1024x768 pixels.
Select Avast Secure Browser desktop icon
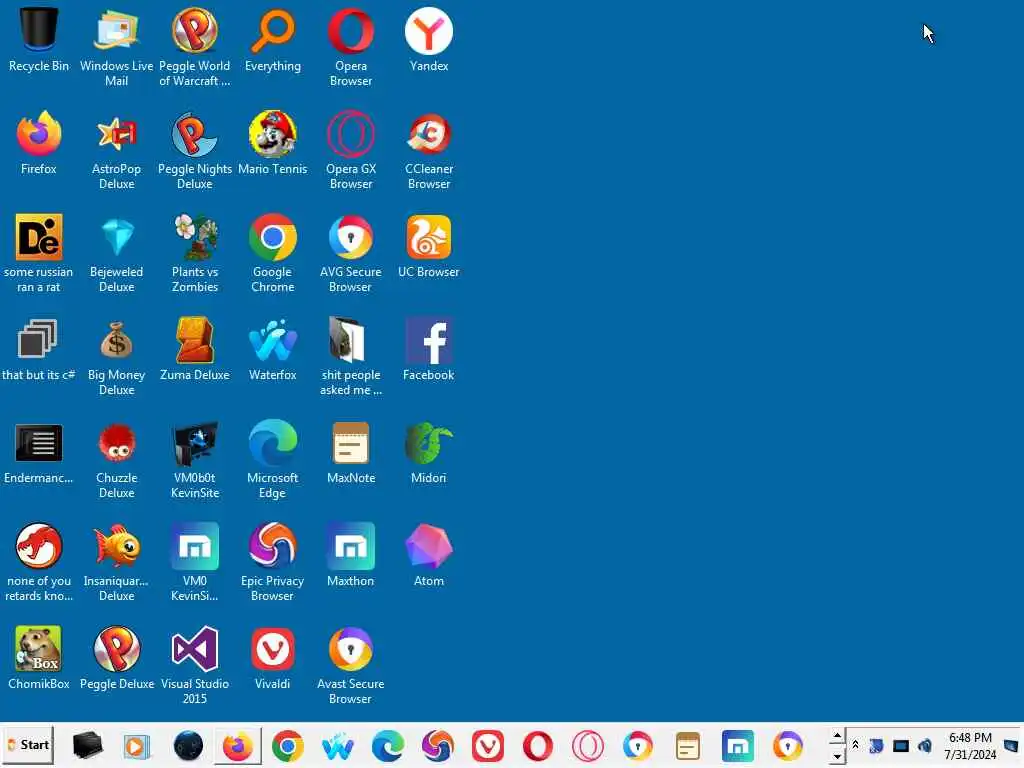[x=351, y=665]
